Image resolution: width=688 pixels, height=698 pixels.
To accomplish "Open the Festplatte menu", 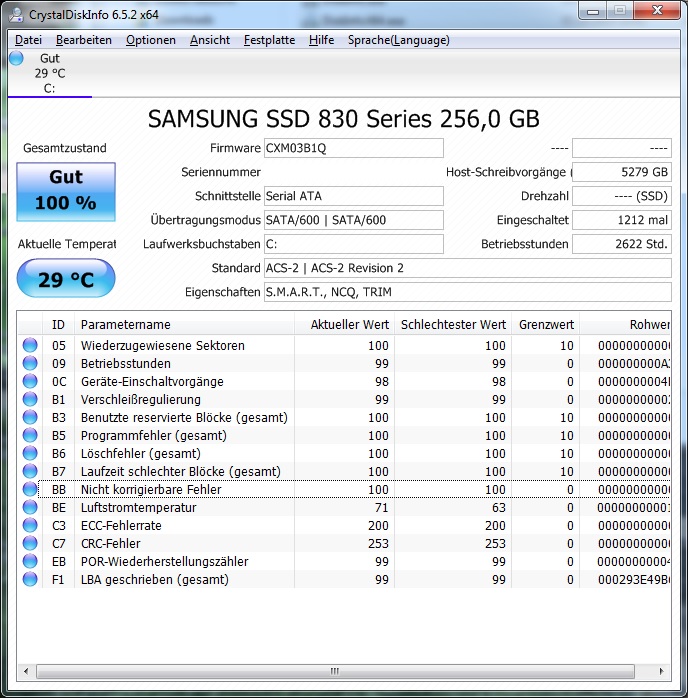I will coord(269,40).
